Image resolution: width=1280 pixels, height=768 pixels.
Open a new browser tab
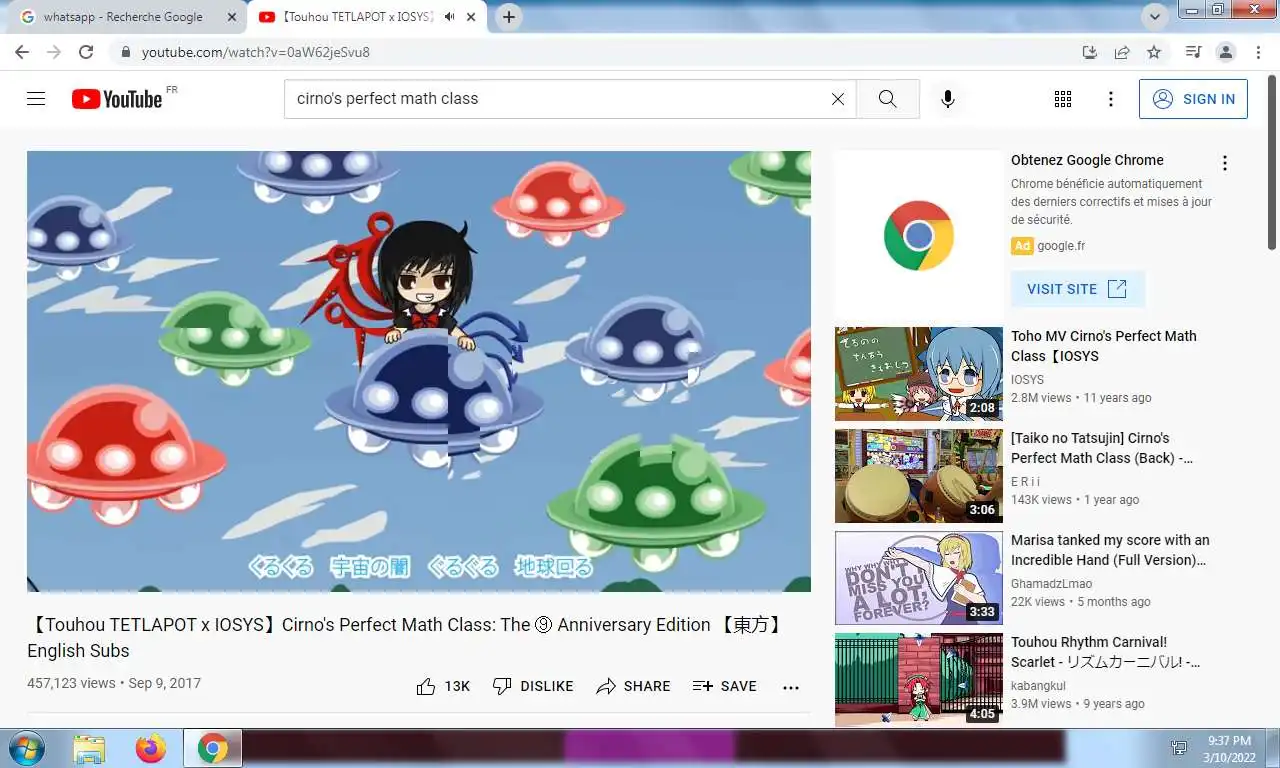click(x=509, y=17)
